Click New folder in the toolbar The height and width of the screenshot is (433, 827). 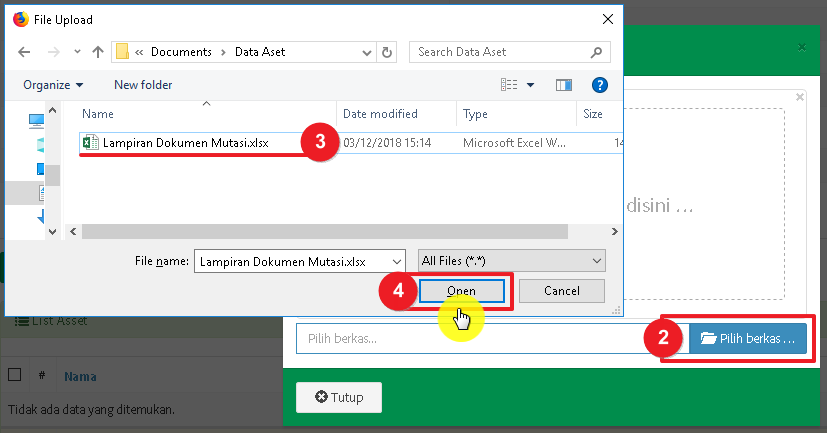point(143,85)
